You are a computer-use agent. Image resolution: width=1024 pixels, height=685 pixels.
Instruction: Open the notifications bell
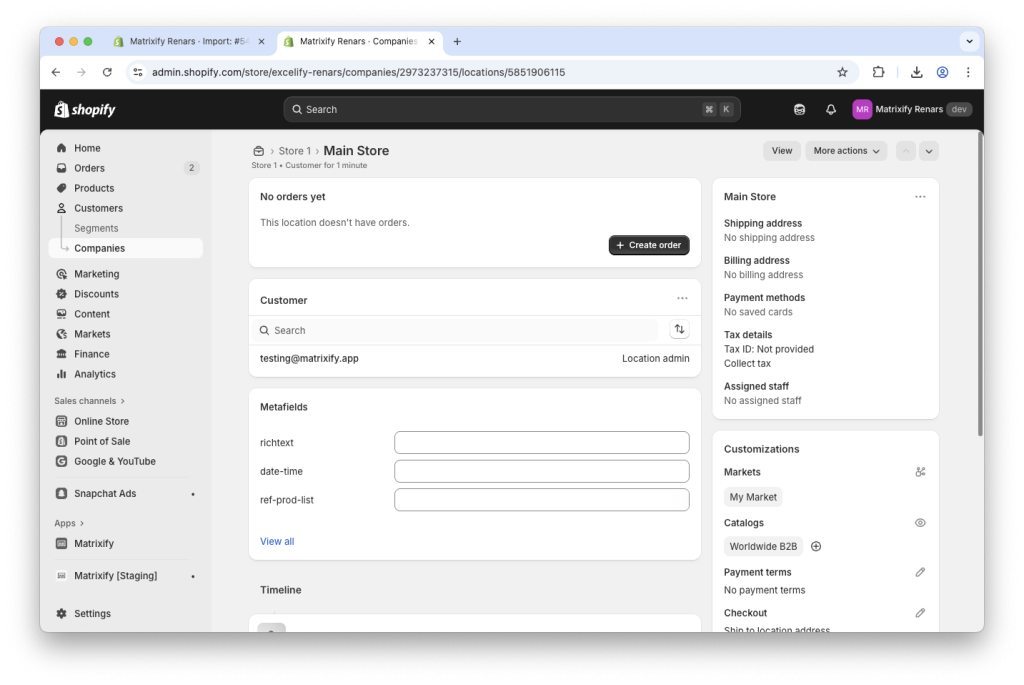[830, 109]
